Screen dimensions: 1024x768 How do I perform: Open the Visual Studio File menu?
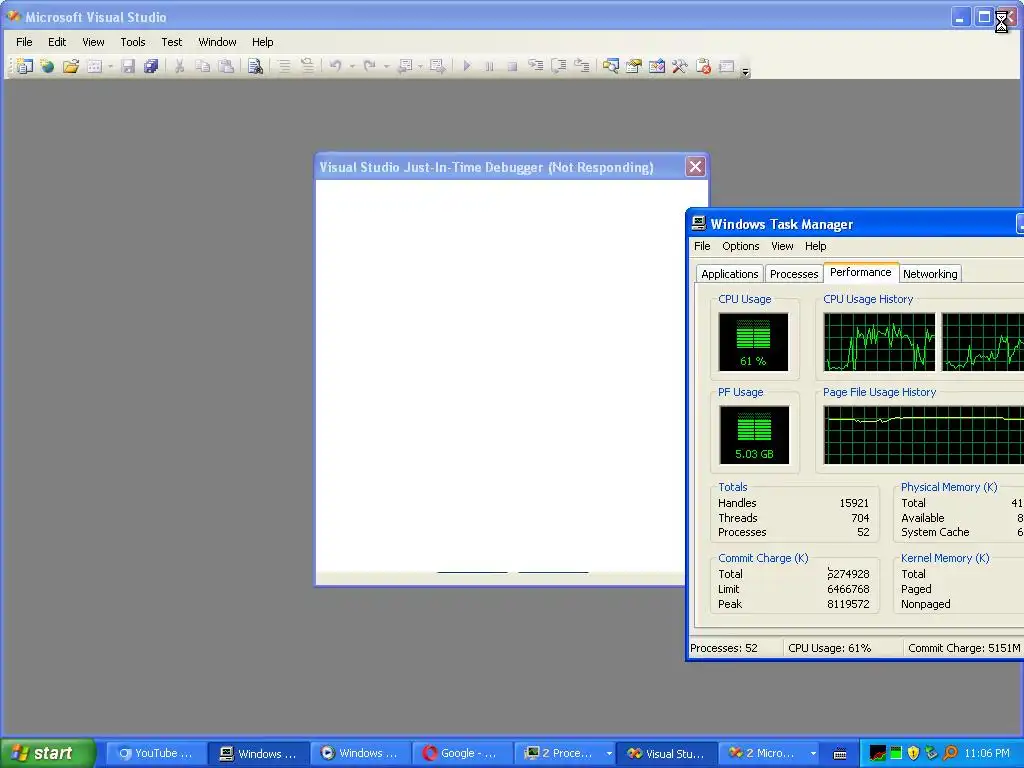click(24, 42)
